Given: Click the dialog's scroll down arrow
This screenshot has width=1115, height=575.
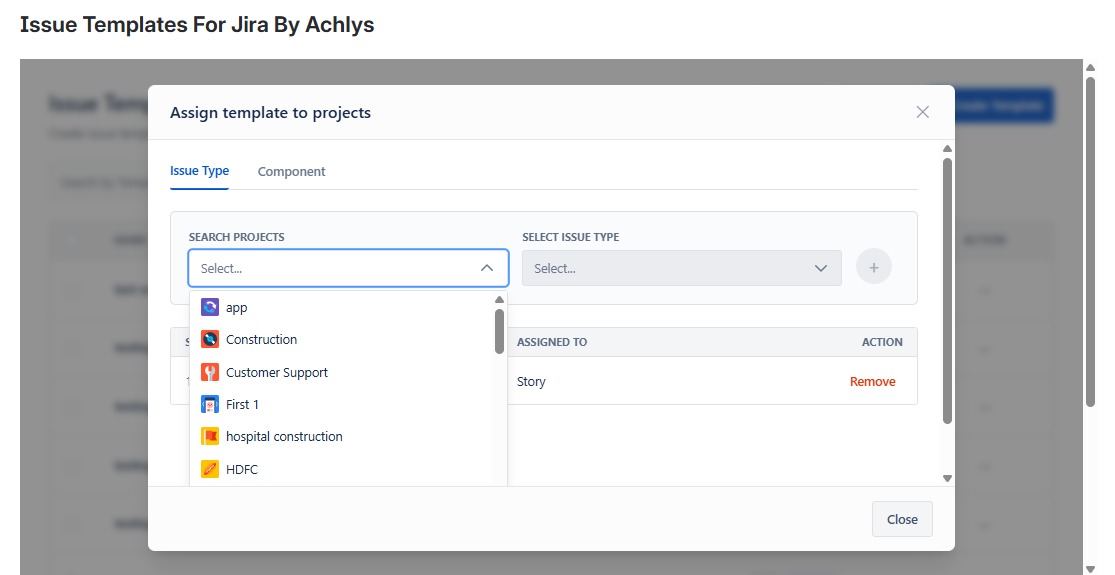Looking at the screenshot, I should 947,478.
